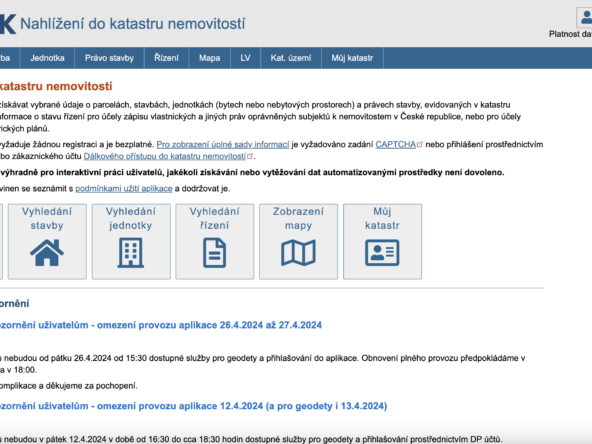Click the K logo in the header
The width and height of the screenshot is (592, 444).
click(x=8, y=24)
